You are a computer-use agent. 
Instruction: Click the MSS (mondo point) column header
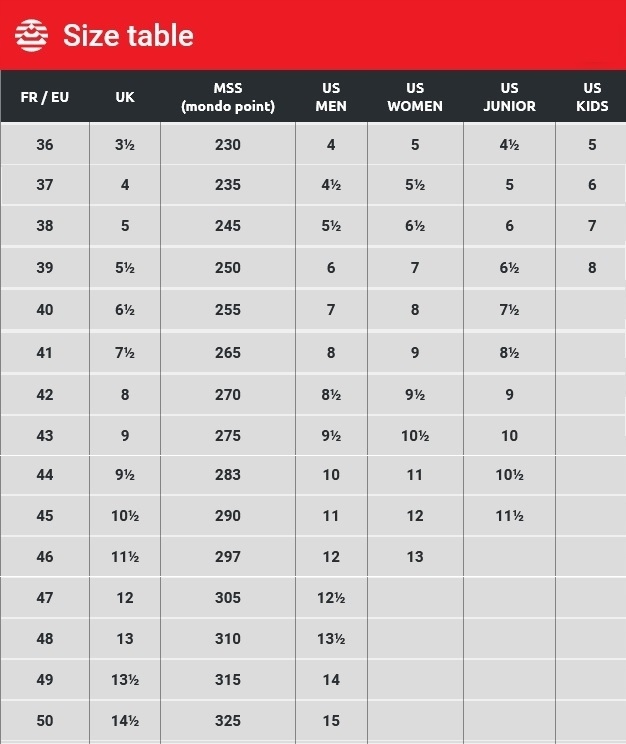pyautogui.click(x=228, y=97)
